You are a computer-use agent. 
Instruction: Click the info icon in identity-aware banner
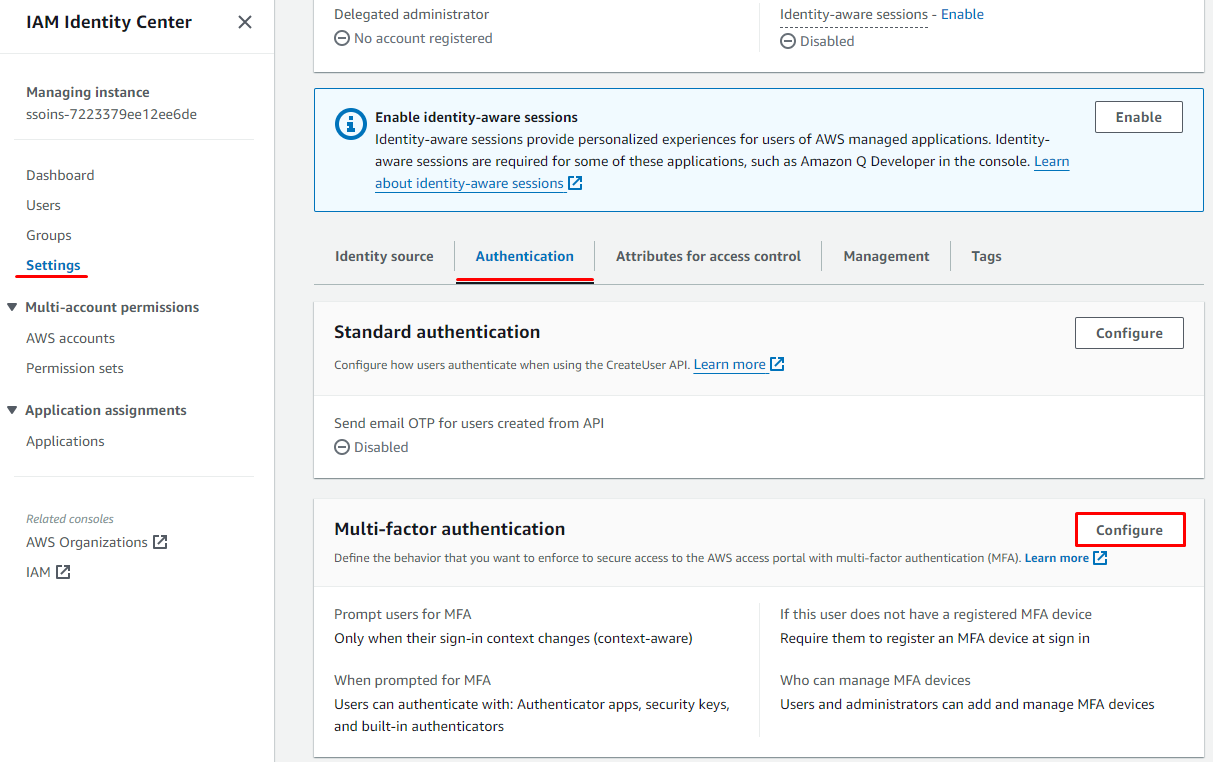click(x=350, y=123)
